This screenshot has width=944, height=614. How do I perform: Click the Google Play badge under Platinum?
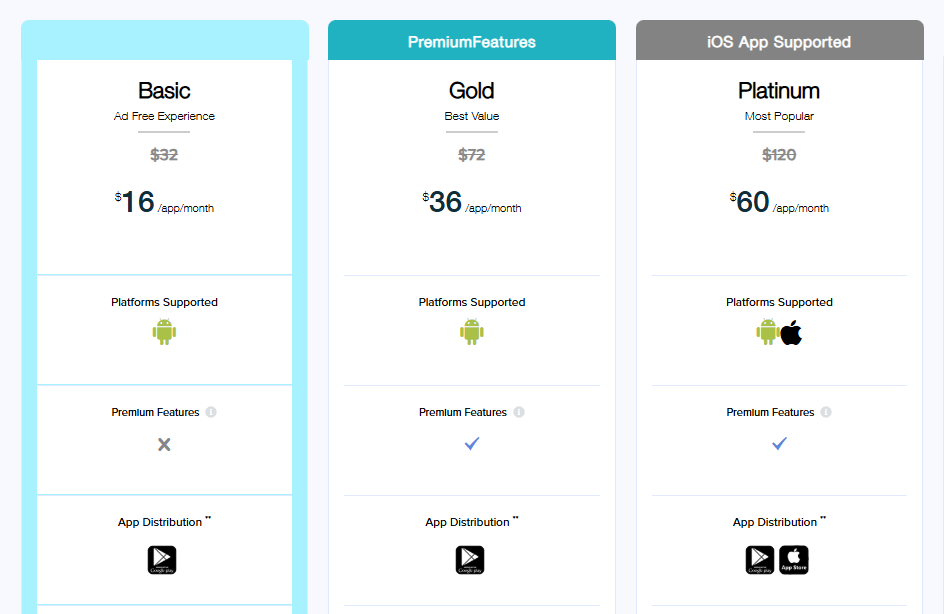760,560
